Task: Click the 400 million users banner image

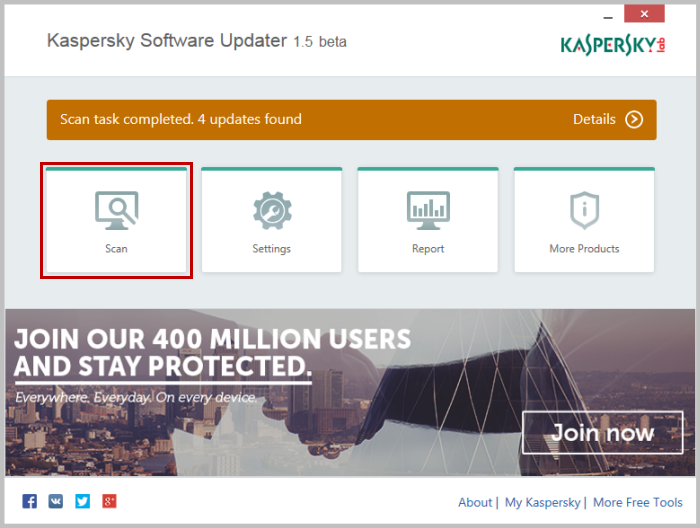Action: click(x=350, y=392)
